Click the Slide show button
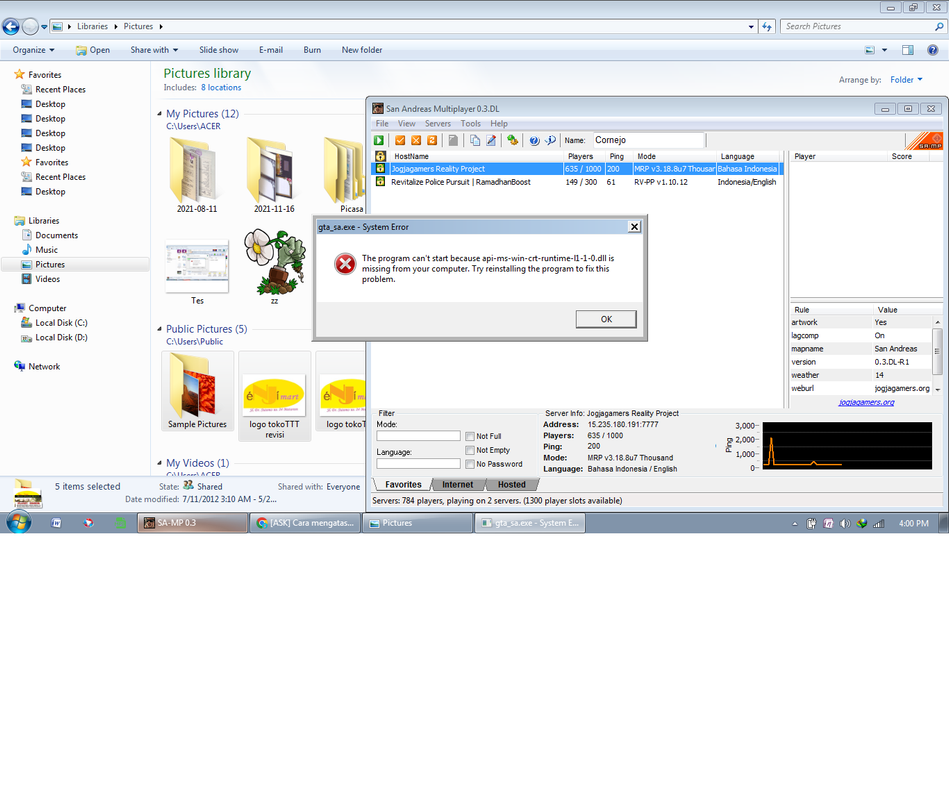Screen dimensions: 949x800 pos(218,50)
